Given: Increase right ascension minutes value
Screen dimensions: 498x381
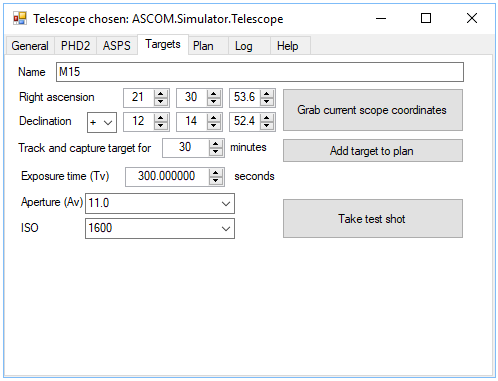Looking at the screenshot, I should (x=214, y=94).
